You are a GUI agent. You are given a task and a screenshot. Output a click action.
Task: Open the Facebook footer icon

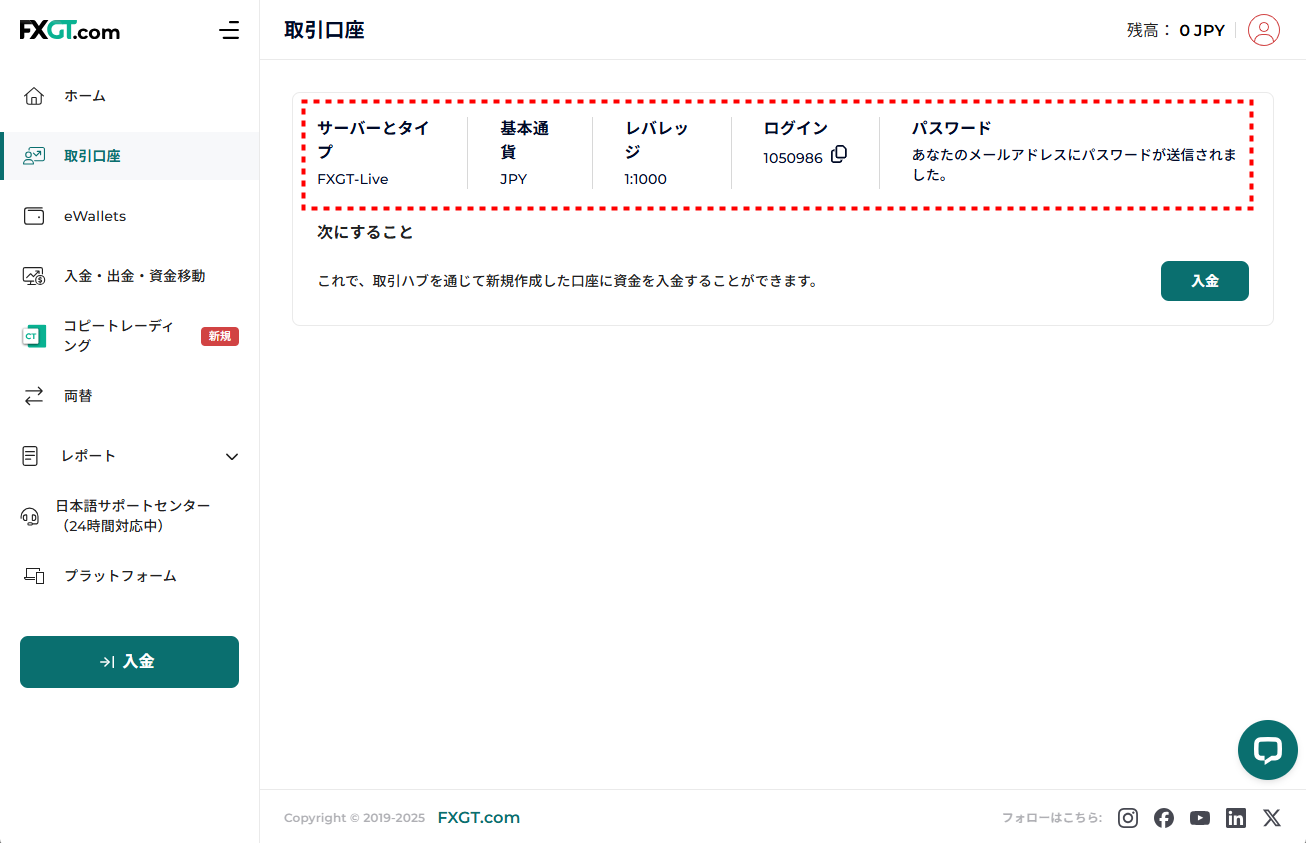click(x=1164, y=818)
